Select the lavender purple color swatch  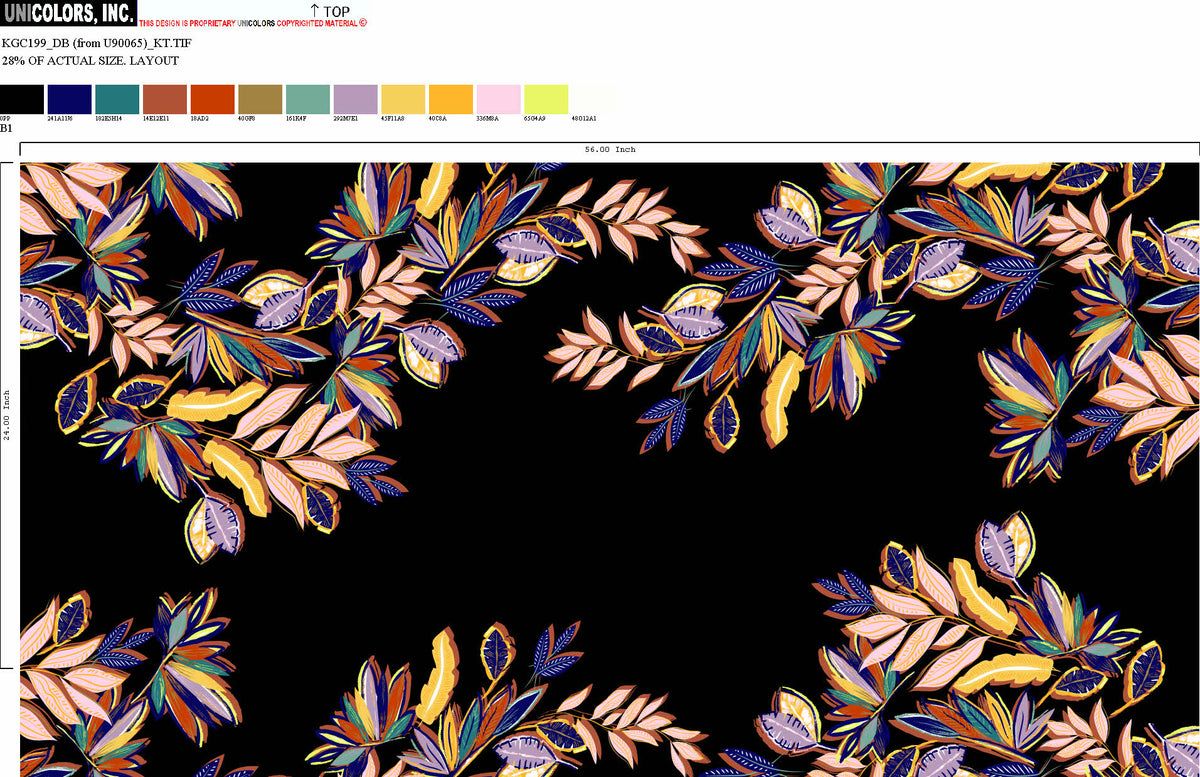click(355, 99)
